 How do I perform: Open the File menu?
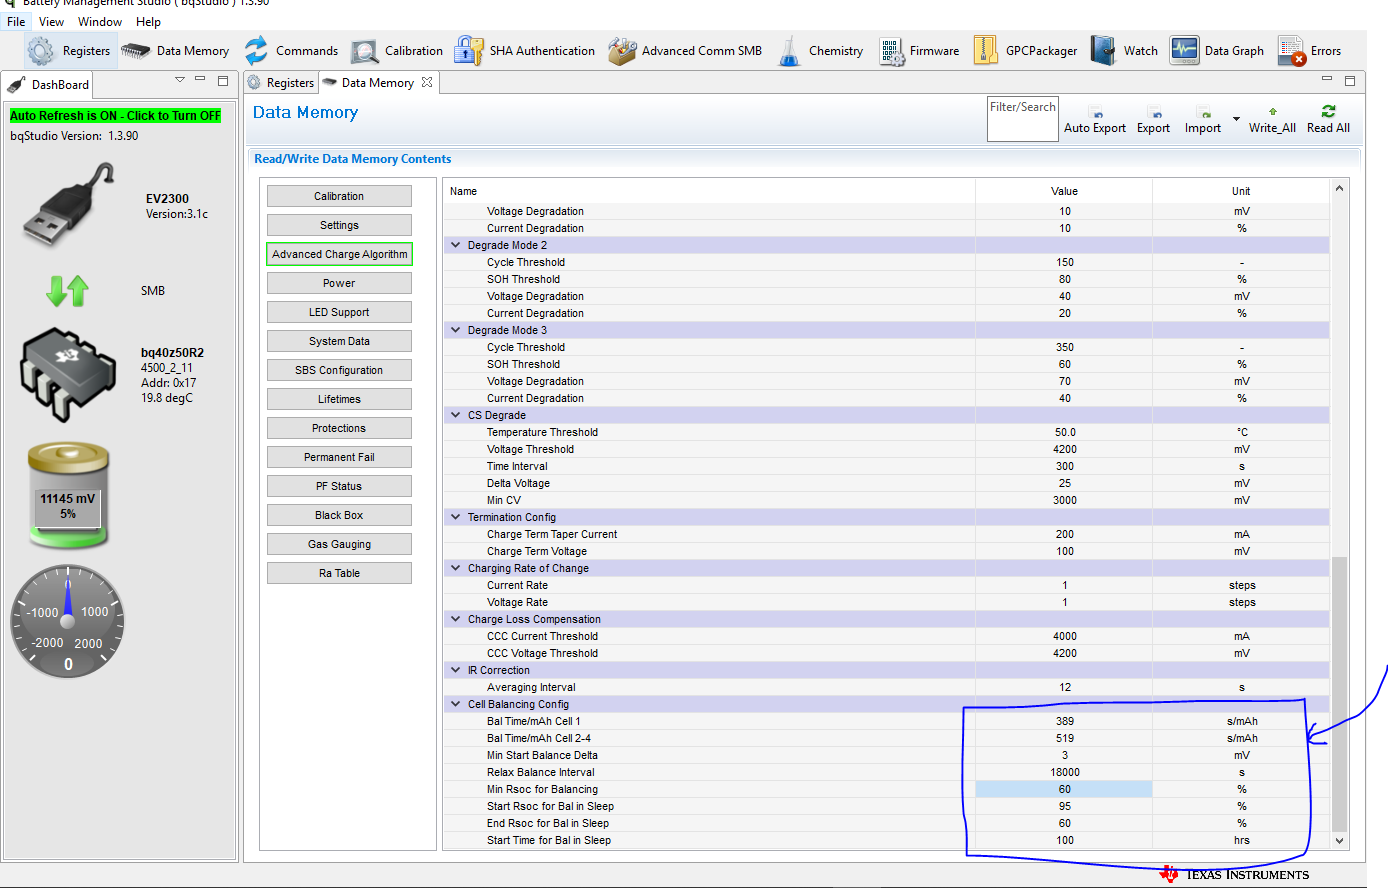[16, 22]
